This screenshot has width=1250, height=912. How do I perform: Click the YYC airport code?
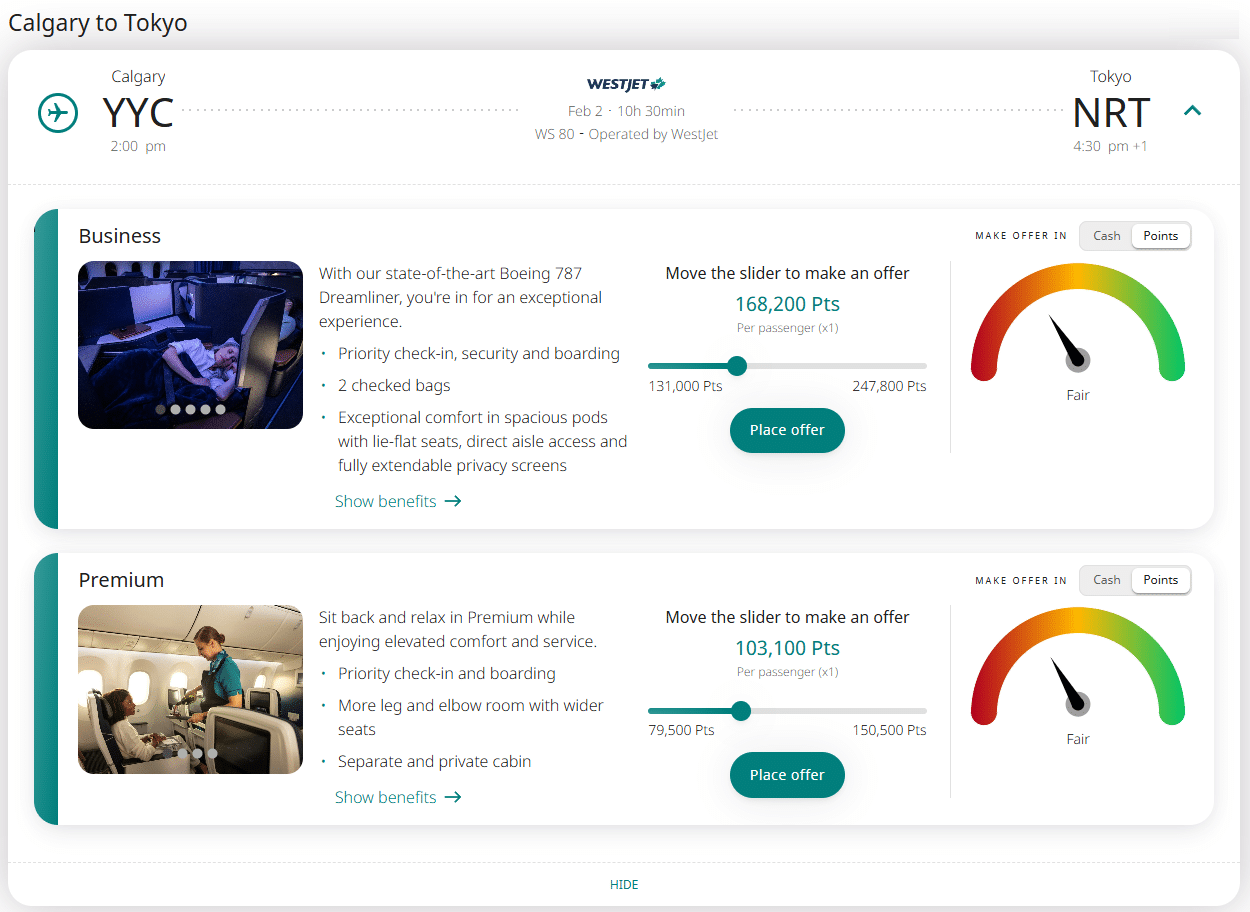click(x=138, y=113)
